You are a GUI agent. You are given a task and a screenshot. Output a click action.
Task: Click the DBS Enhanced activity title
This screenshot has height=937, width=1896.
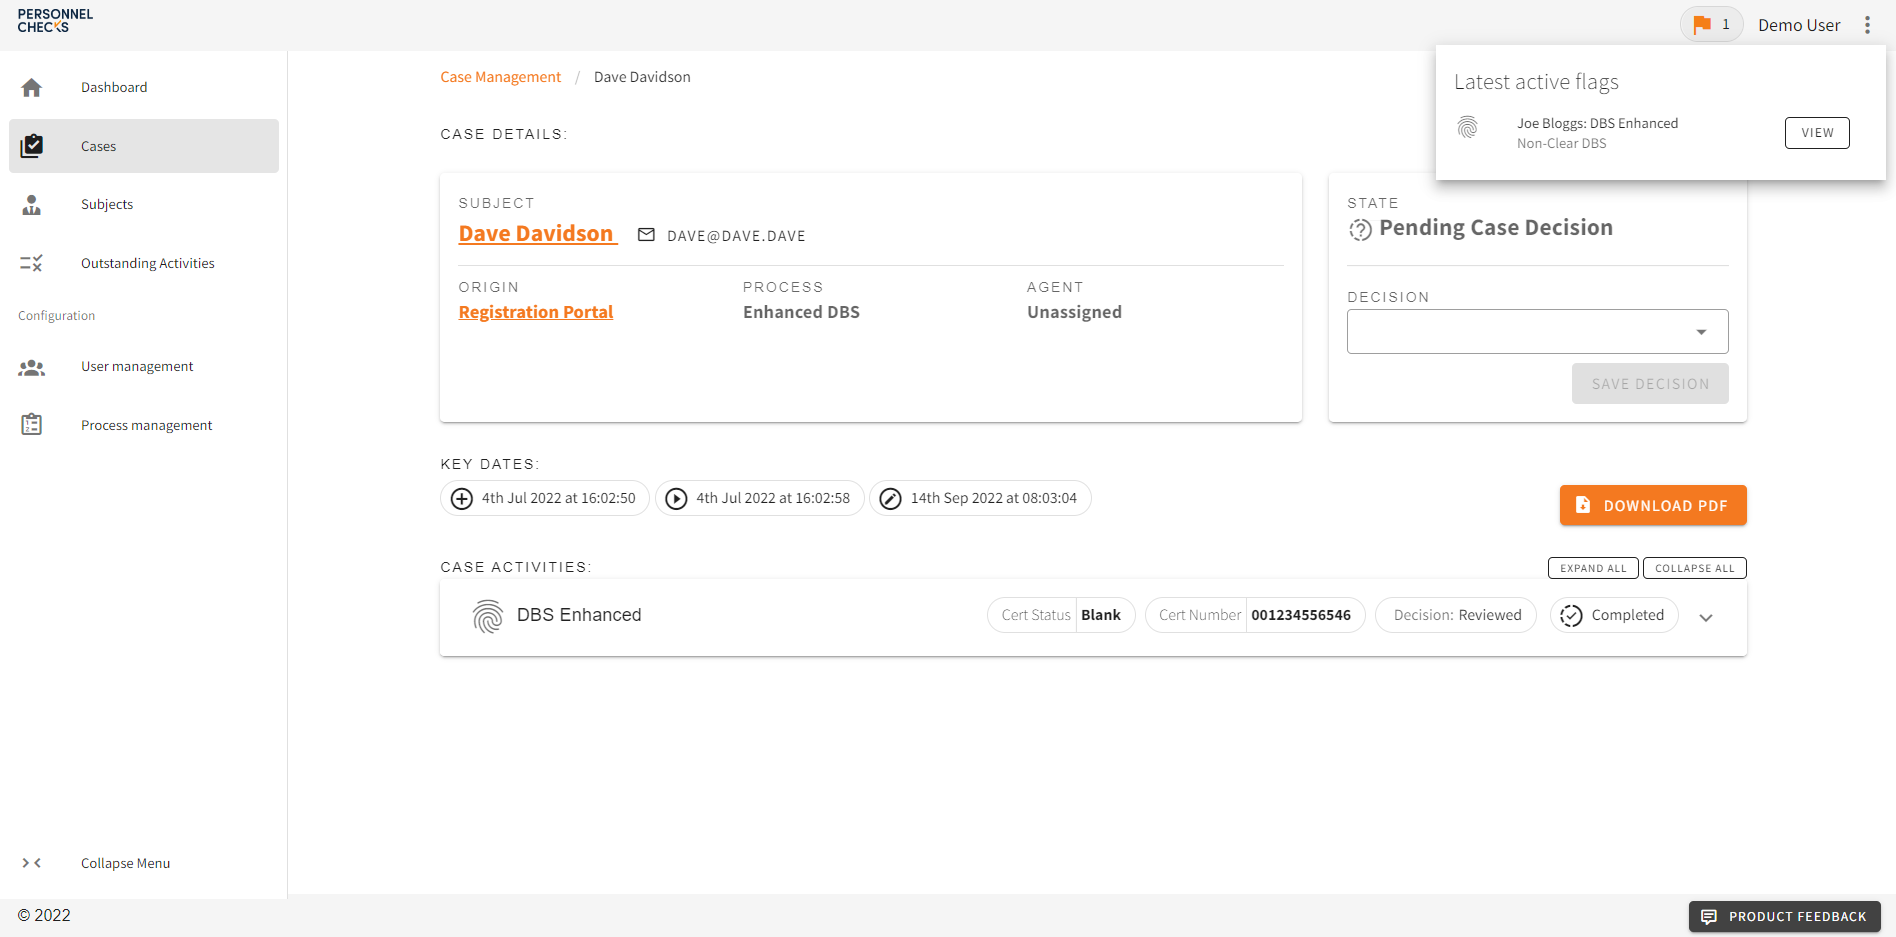579,615
